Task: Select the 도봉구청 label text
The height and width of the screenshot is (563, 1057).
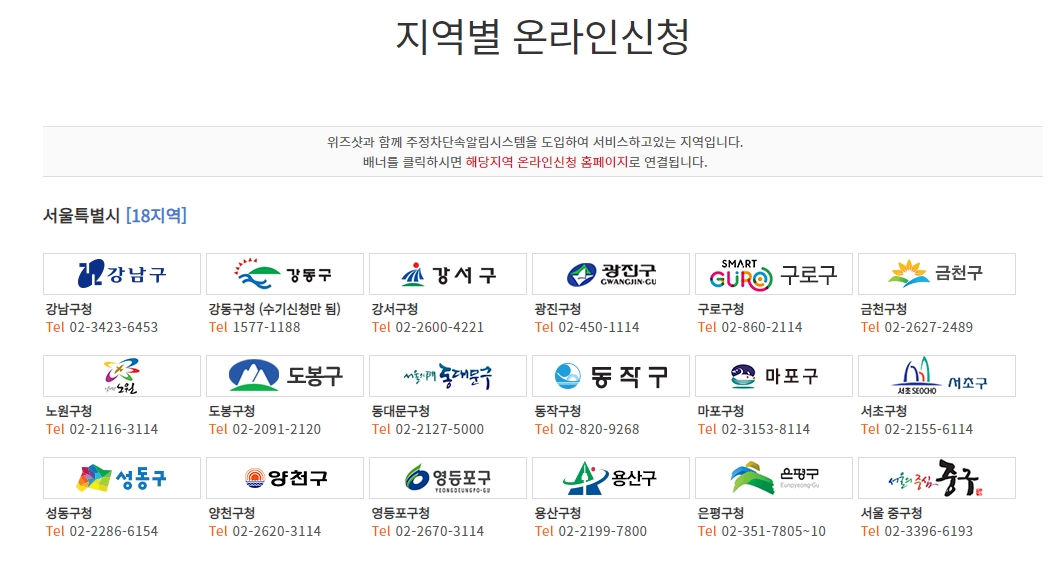Action: (x=232, y=411)
